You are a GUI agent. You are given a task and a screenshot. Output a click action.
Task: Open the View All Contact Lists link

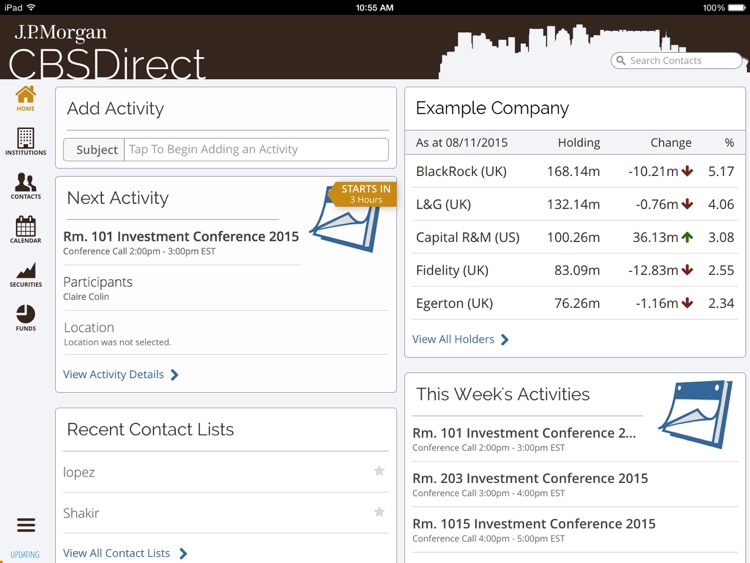[116, 553]
